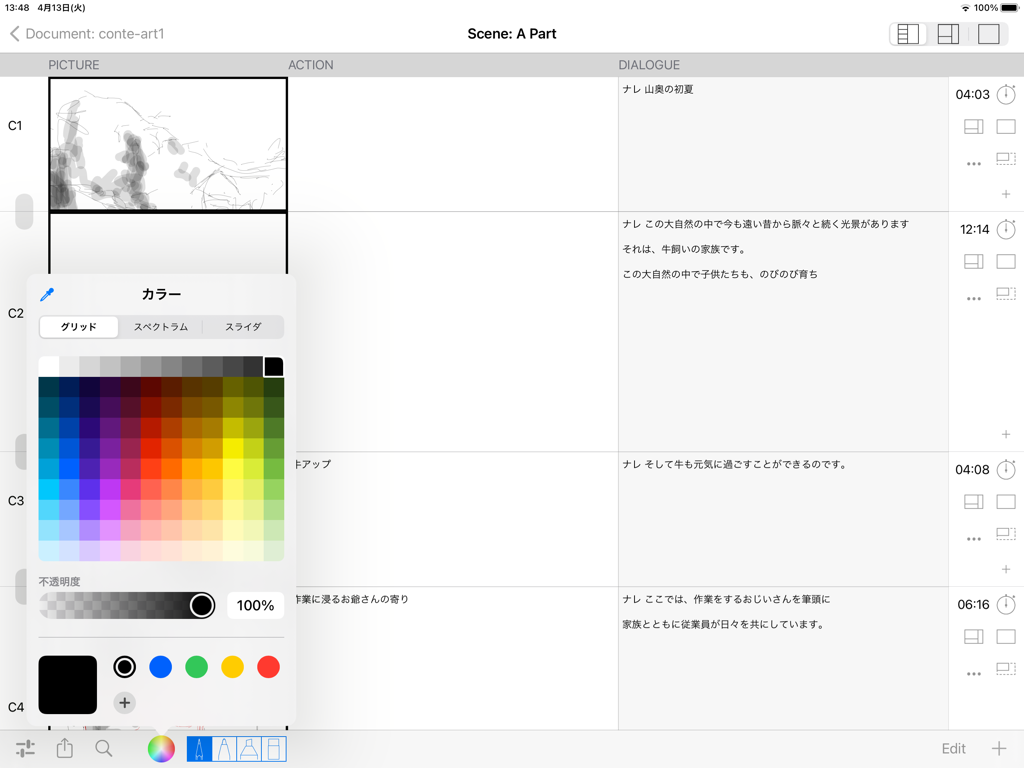
Task: Select the Highlighter tool
Action: [x=247, y=748]
